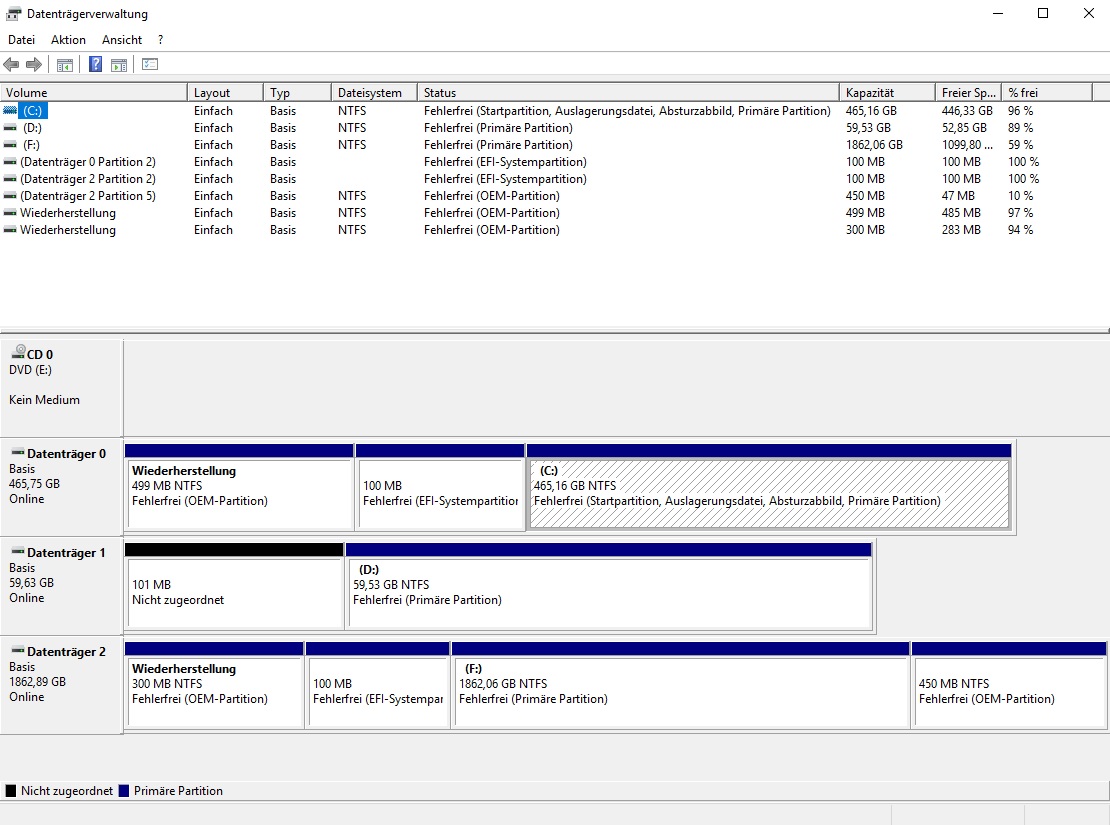Click the icon of the 300 MB Wiederherstellung row
The width and height of the screenshot is (1110, 825).
tap(10, 229)
